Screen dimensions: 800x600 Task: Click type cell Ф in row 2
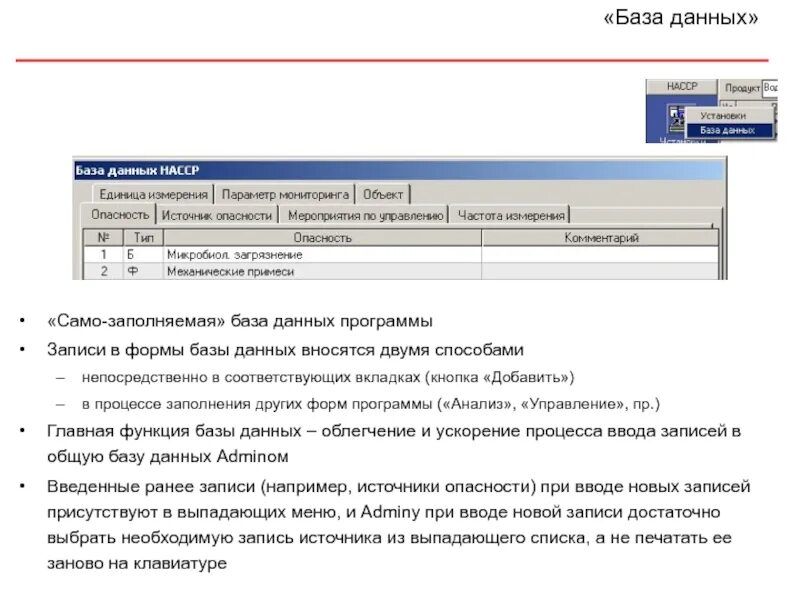[x=143, y=271]
